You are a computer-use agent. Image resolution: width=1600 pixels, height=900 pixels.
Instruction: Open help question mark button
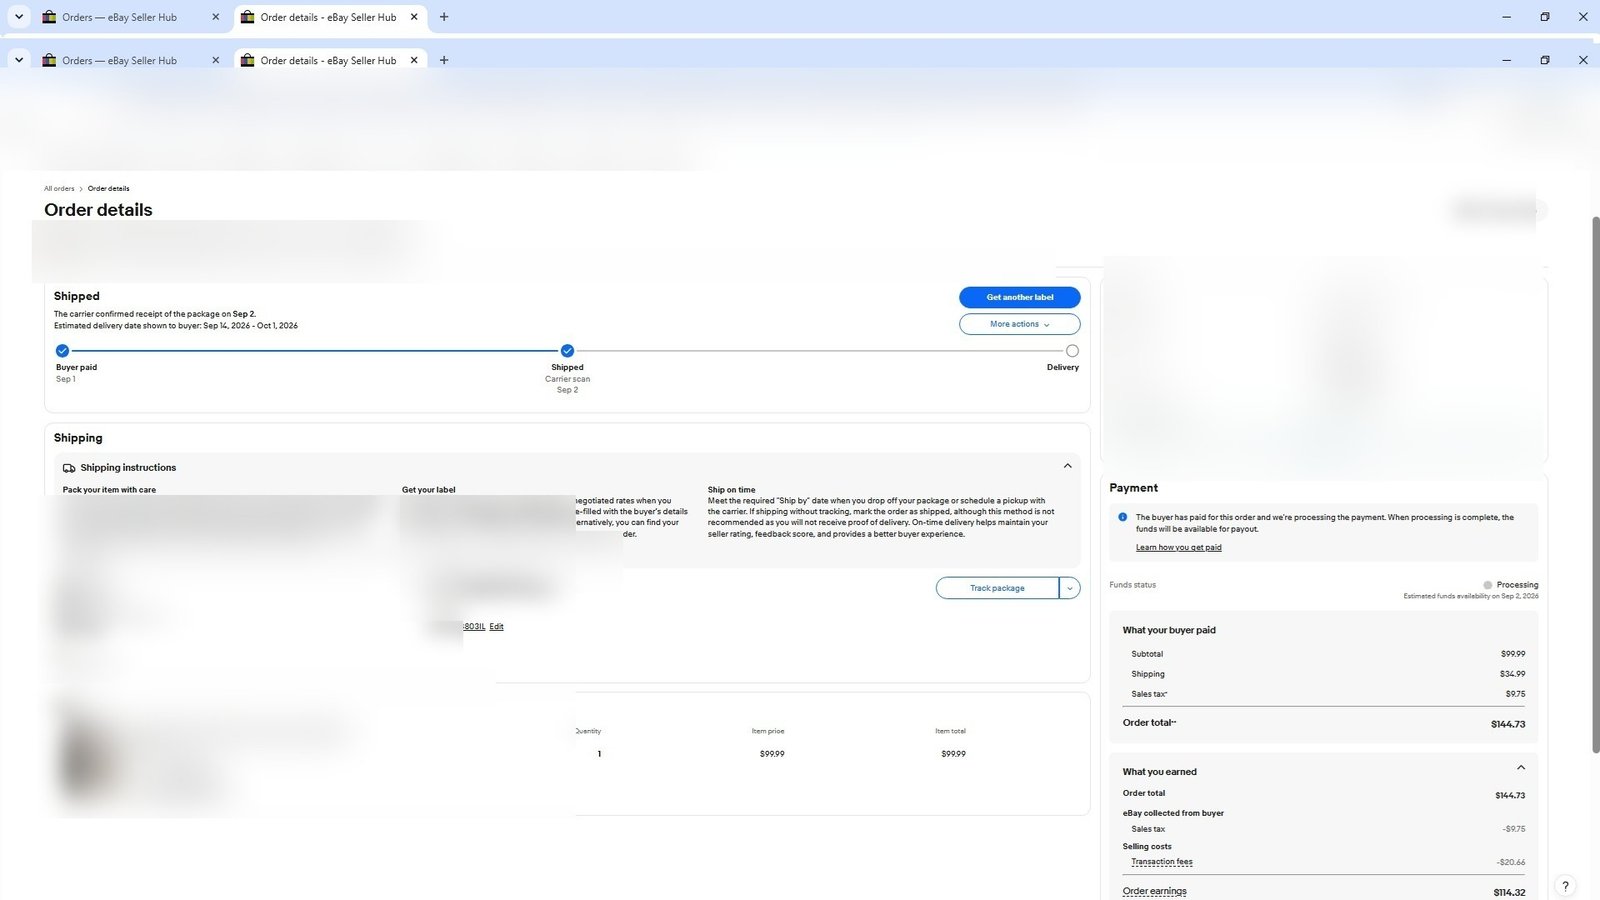[1565, 886]
